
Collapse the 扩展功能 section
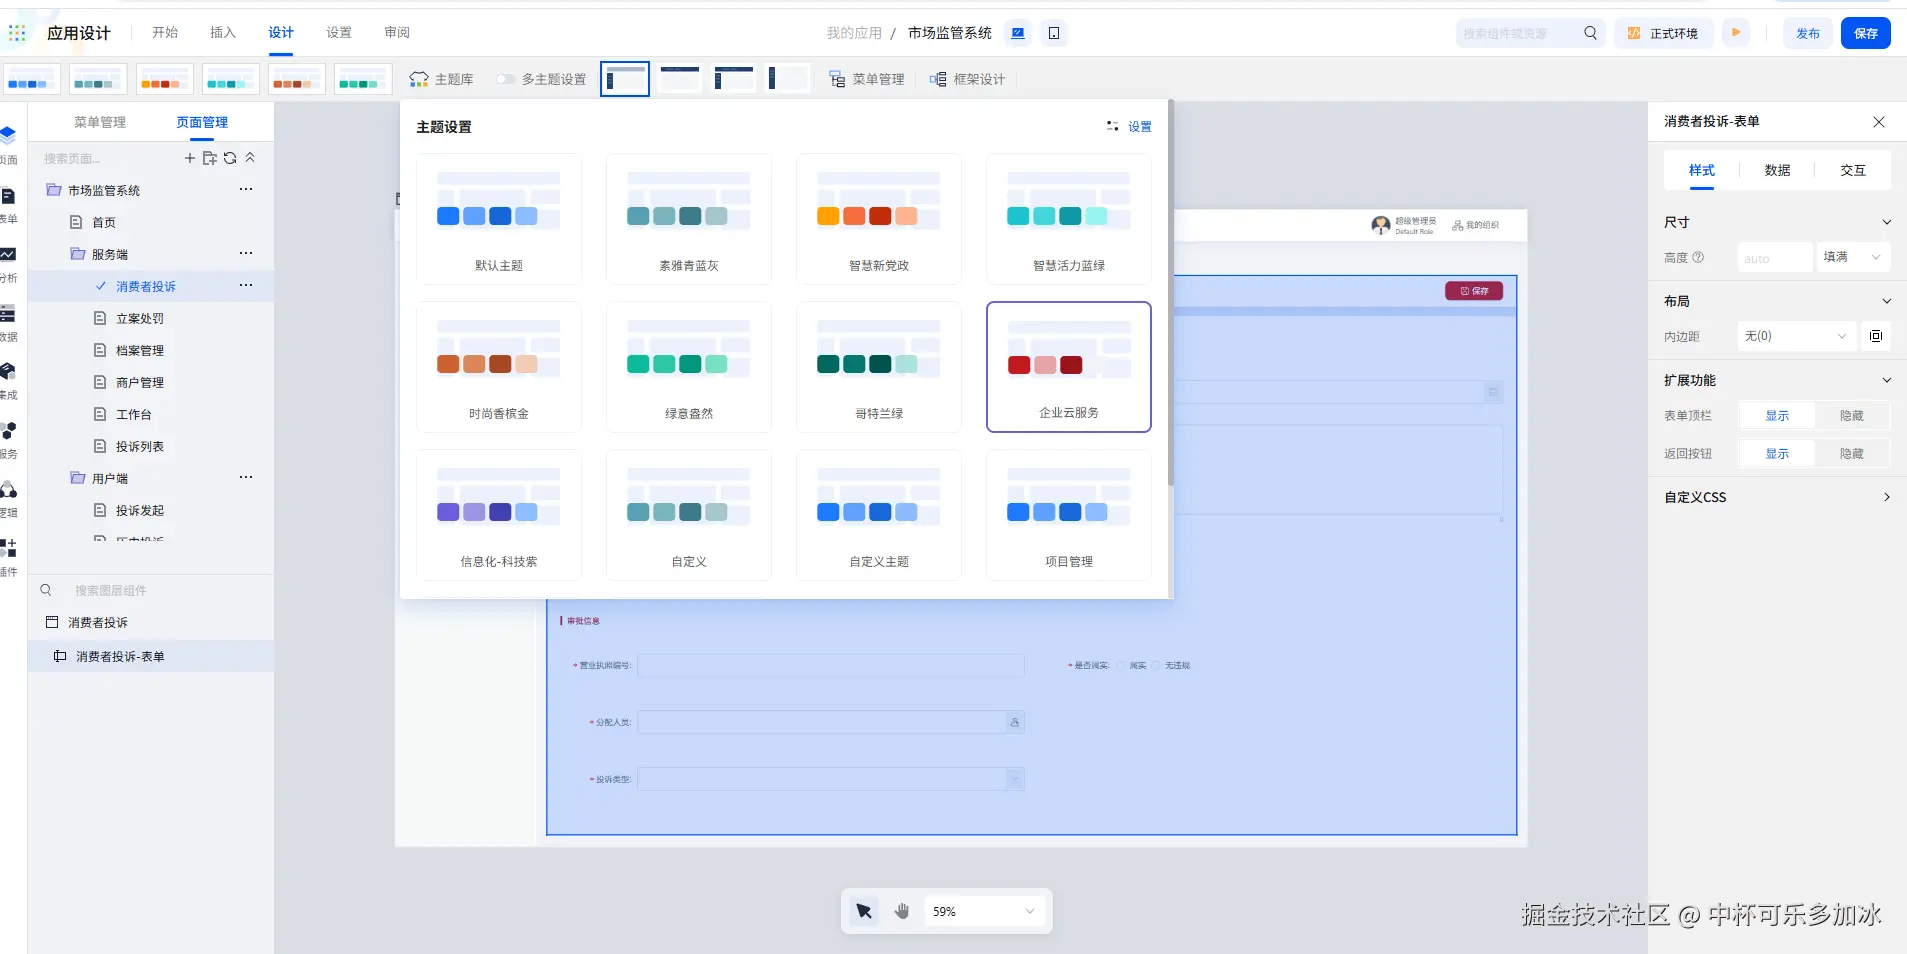click(x=1887, y=380)
